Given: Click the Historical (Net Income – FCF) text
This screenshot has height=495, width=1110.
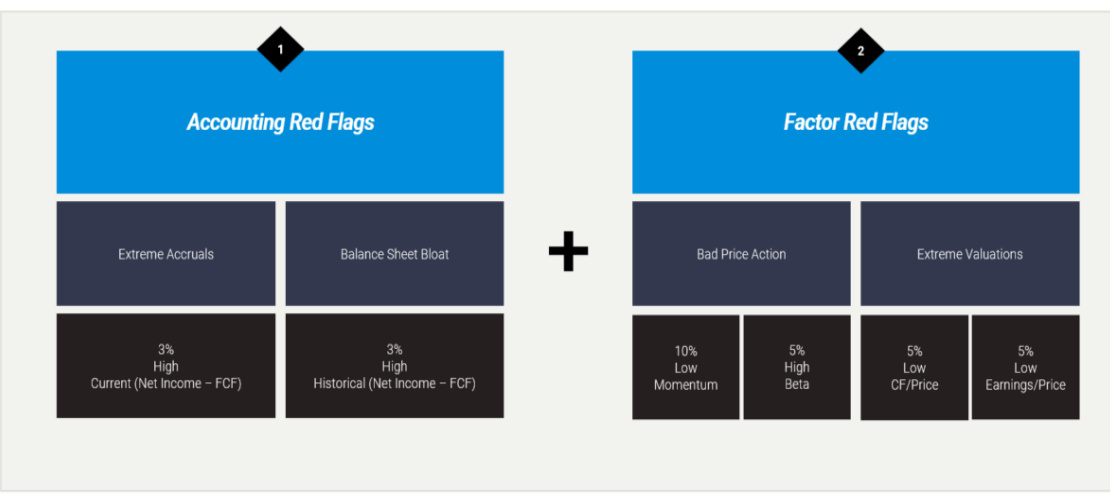Looking at the screenshot, I should point(395,383).
